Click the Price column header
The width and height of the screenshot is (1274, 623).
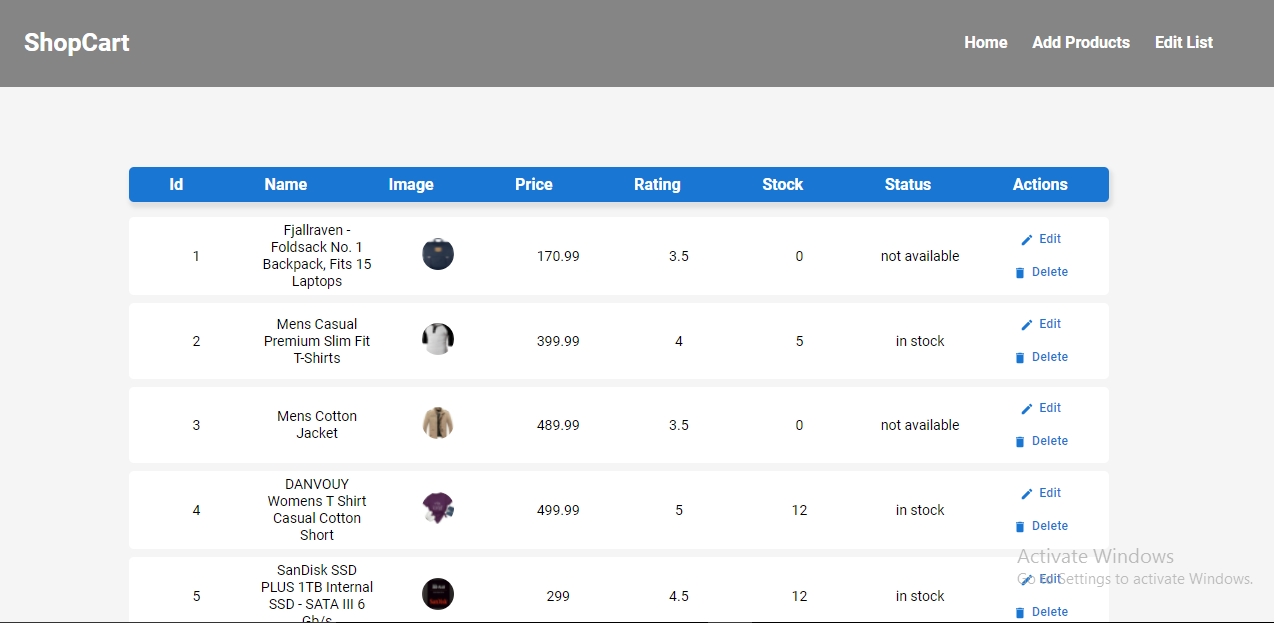click(x=533, y=184)
